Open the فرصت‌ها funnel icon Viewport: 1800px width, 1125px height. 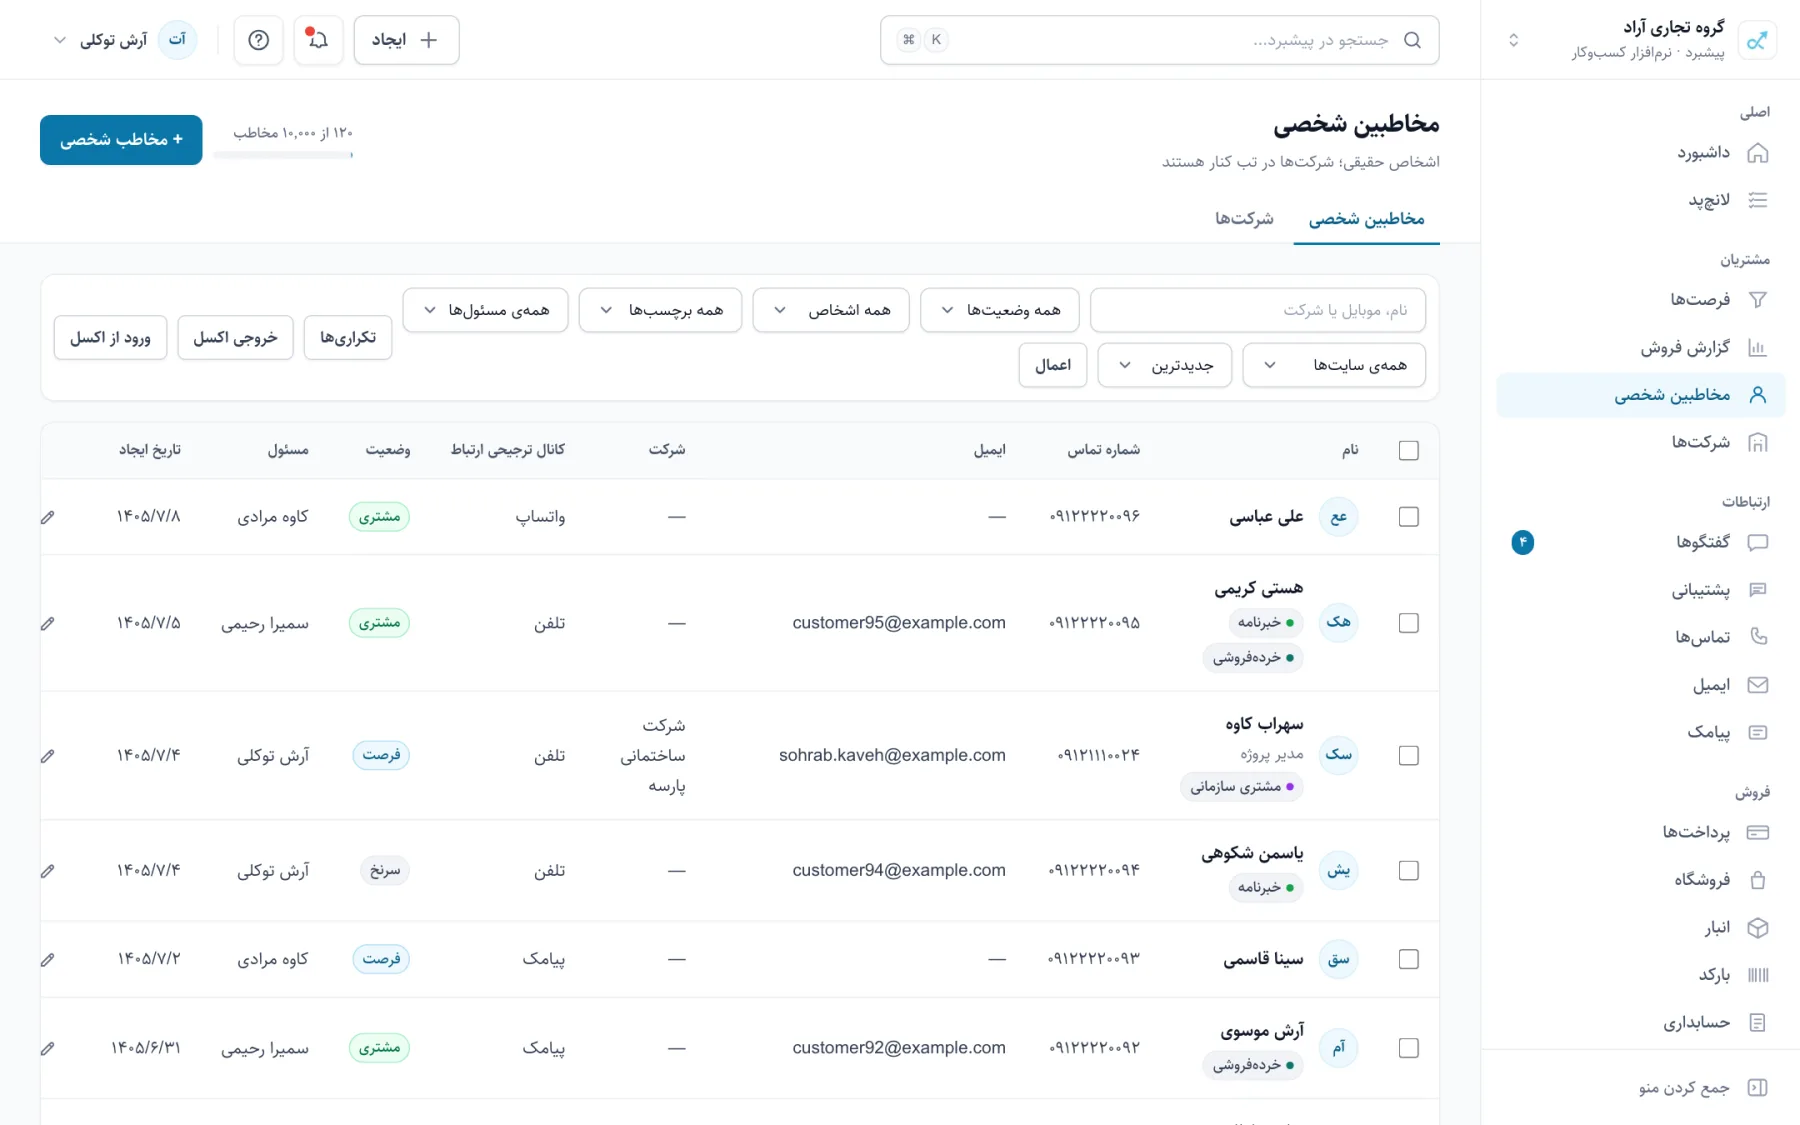1757,299
